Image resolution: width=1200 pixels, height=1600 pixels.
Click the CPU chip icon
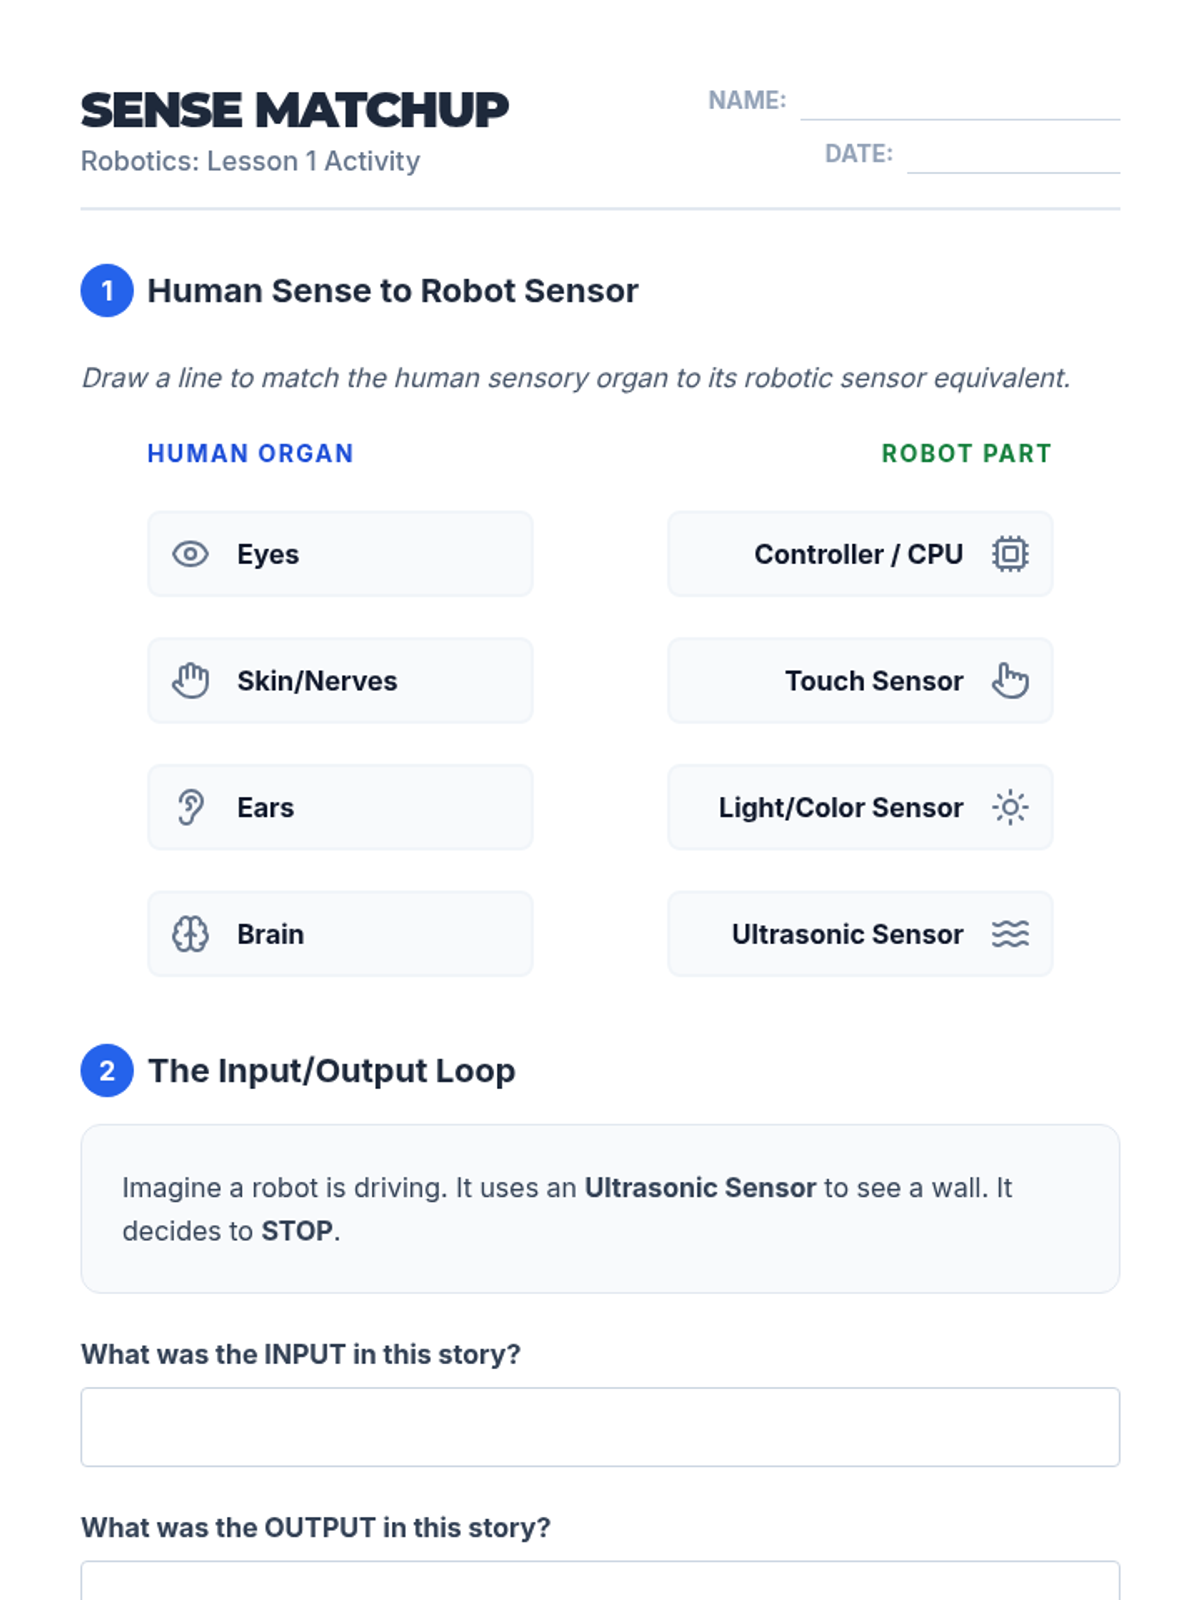pyautogui.click(x=1010, y=554)
